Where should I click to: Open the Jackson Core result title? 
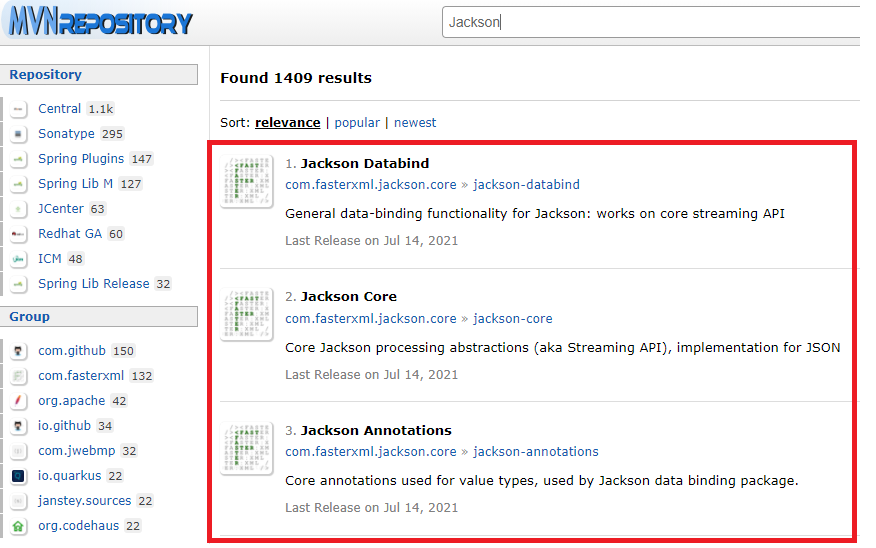pyautogui.click(x=349, y=297)
